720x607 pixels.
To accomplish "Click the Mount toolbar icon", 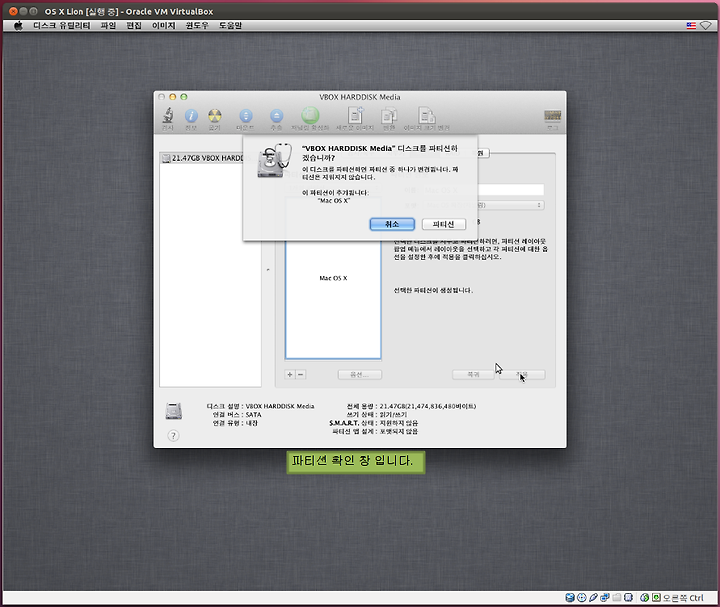I will point(246,116).
